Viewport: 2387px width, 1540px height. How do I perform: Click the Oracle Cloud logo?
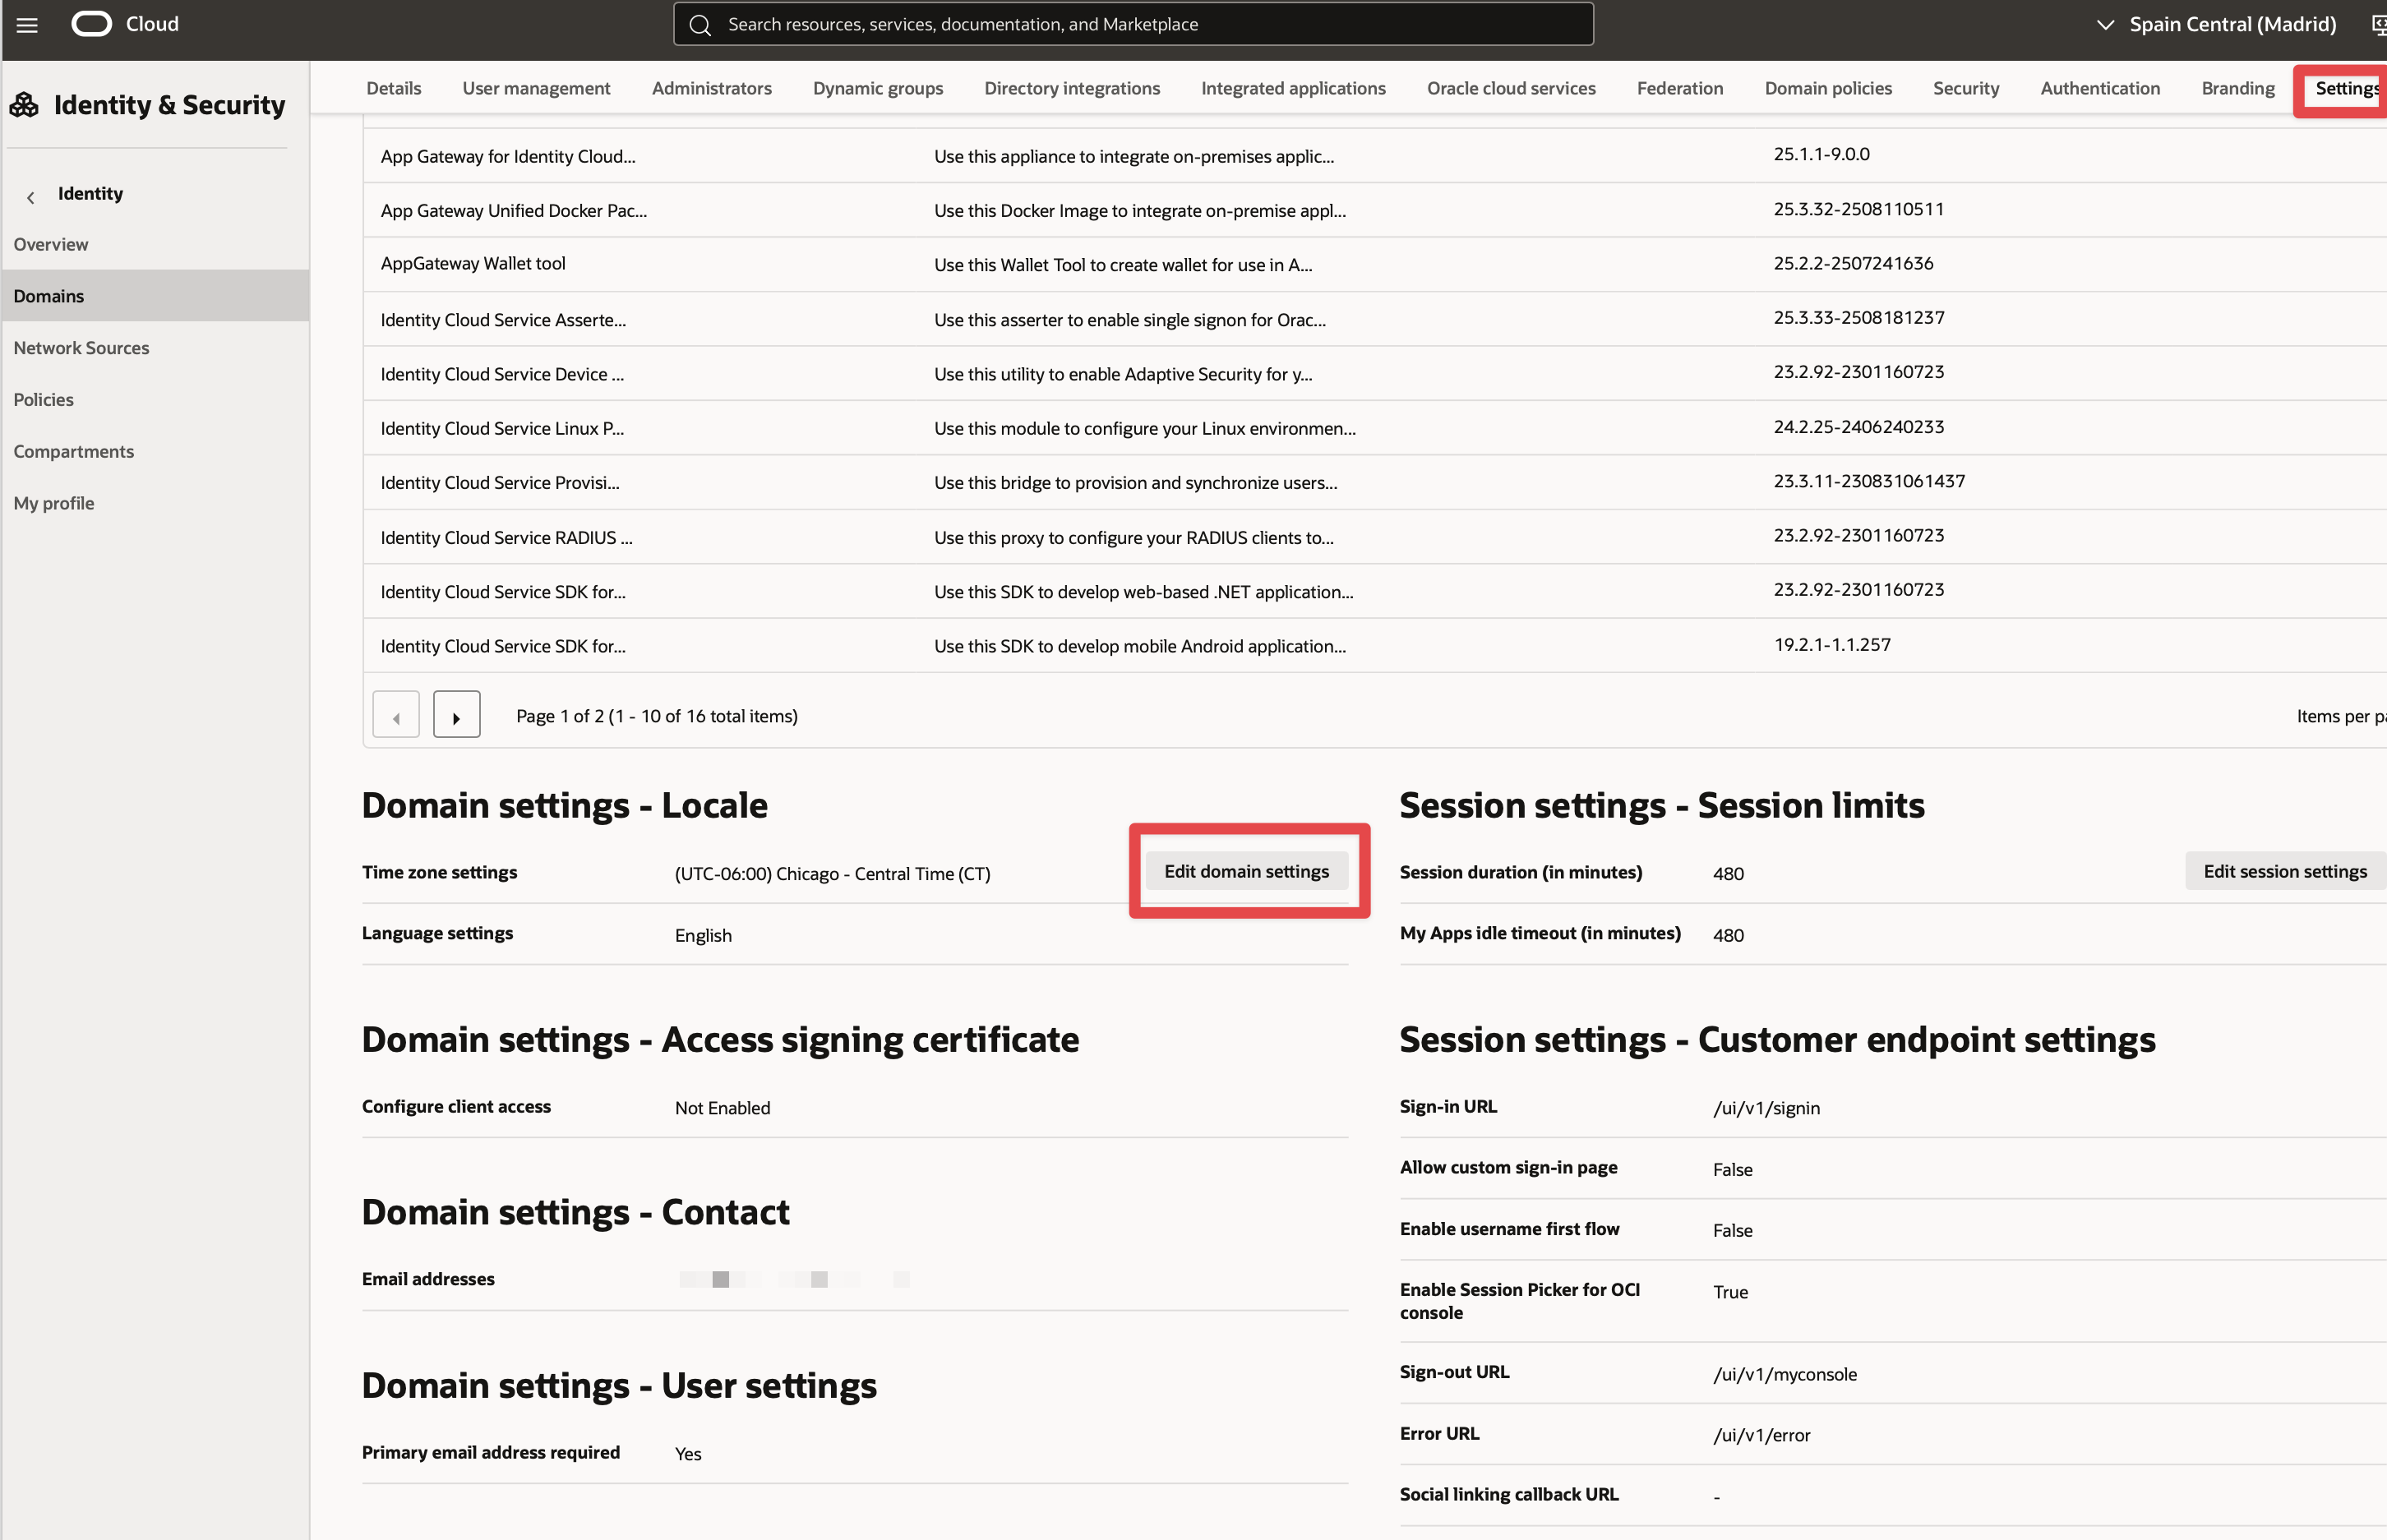click(92, 24)
